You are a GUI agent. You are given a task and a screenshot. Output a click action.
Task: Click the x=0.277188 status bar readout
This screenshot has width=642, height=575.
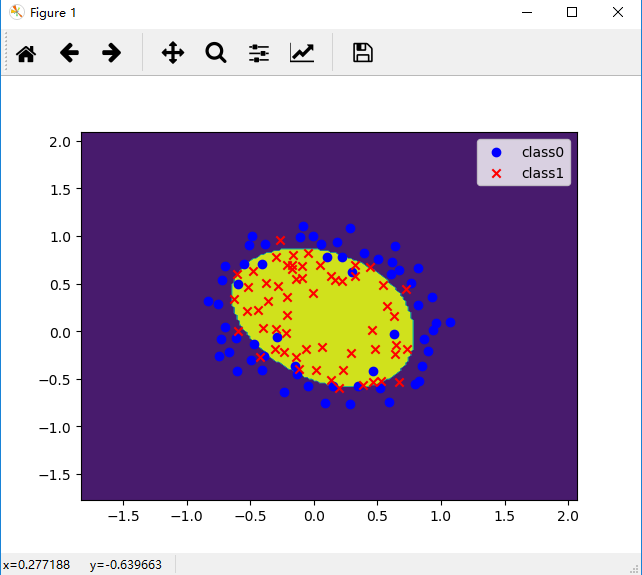[36, 565]
